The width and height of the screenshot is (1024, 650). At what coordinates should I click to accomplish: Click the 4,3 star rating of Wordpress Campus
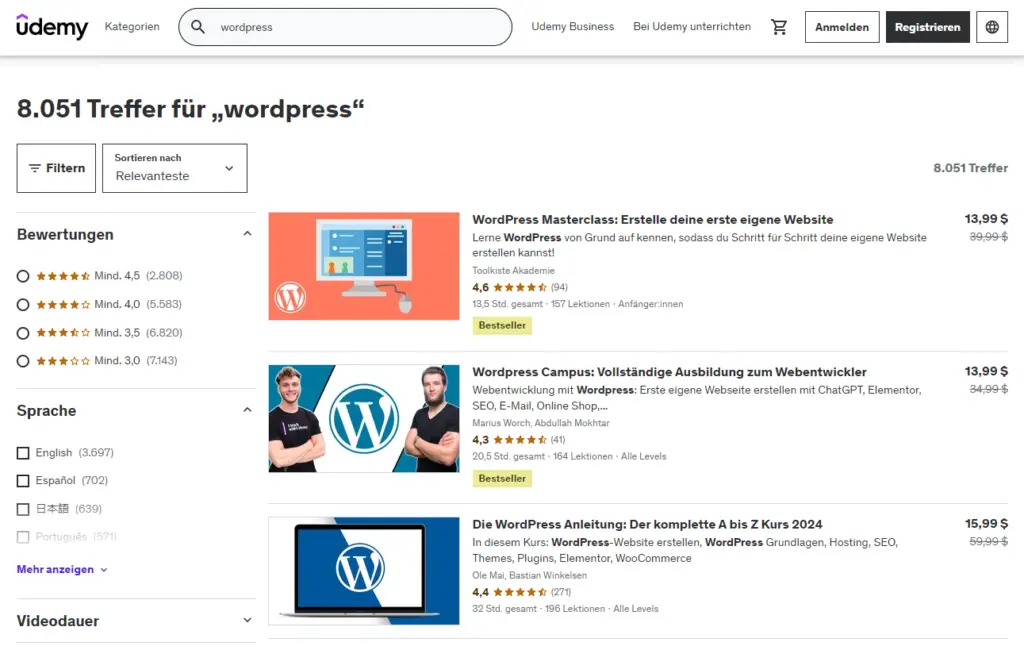click(x=519, y=440)
